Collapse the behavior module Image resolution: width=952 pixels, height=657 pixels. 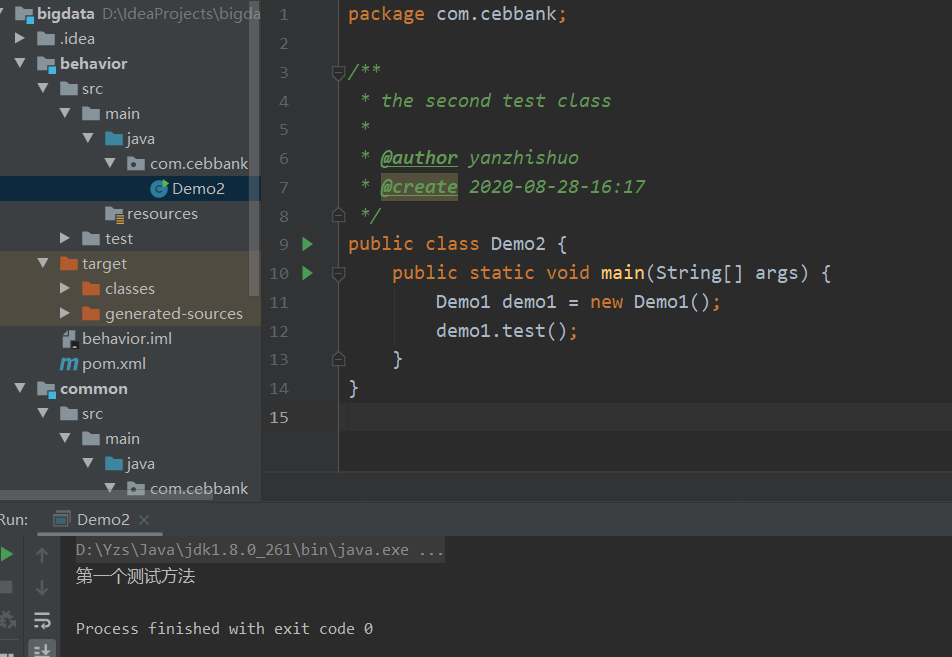[20, 63]
